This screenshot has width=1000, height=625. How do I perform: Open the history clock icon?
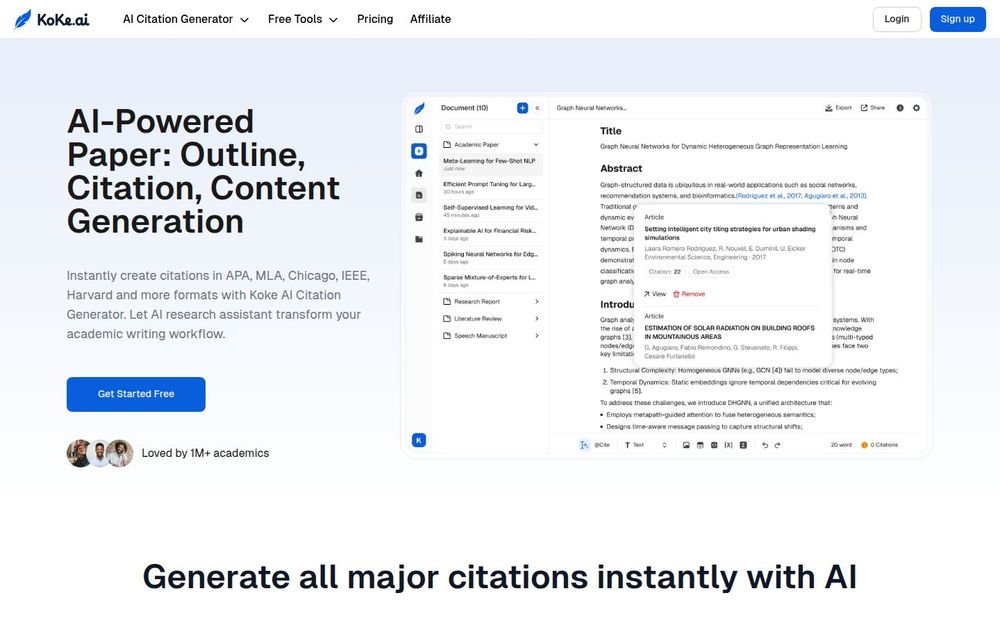900,108
